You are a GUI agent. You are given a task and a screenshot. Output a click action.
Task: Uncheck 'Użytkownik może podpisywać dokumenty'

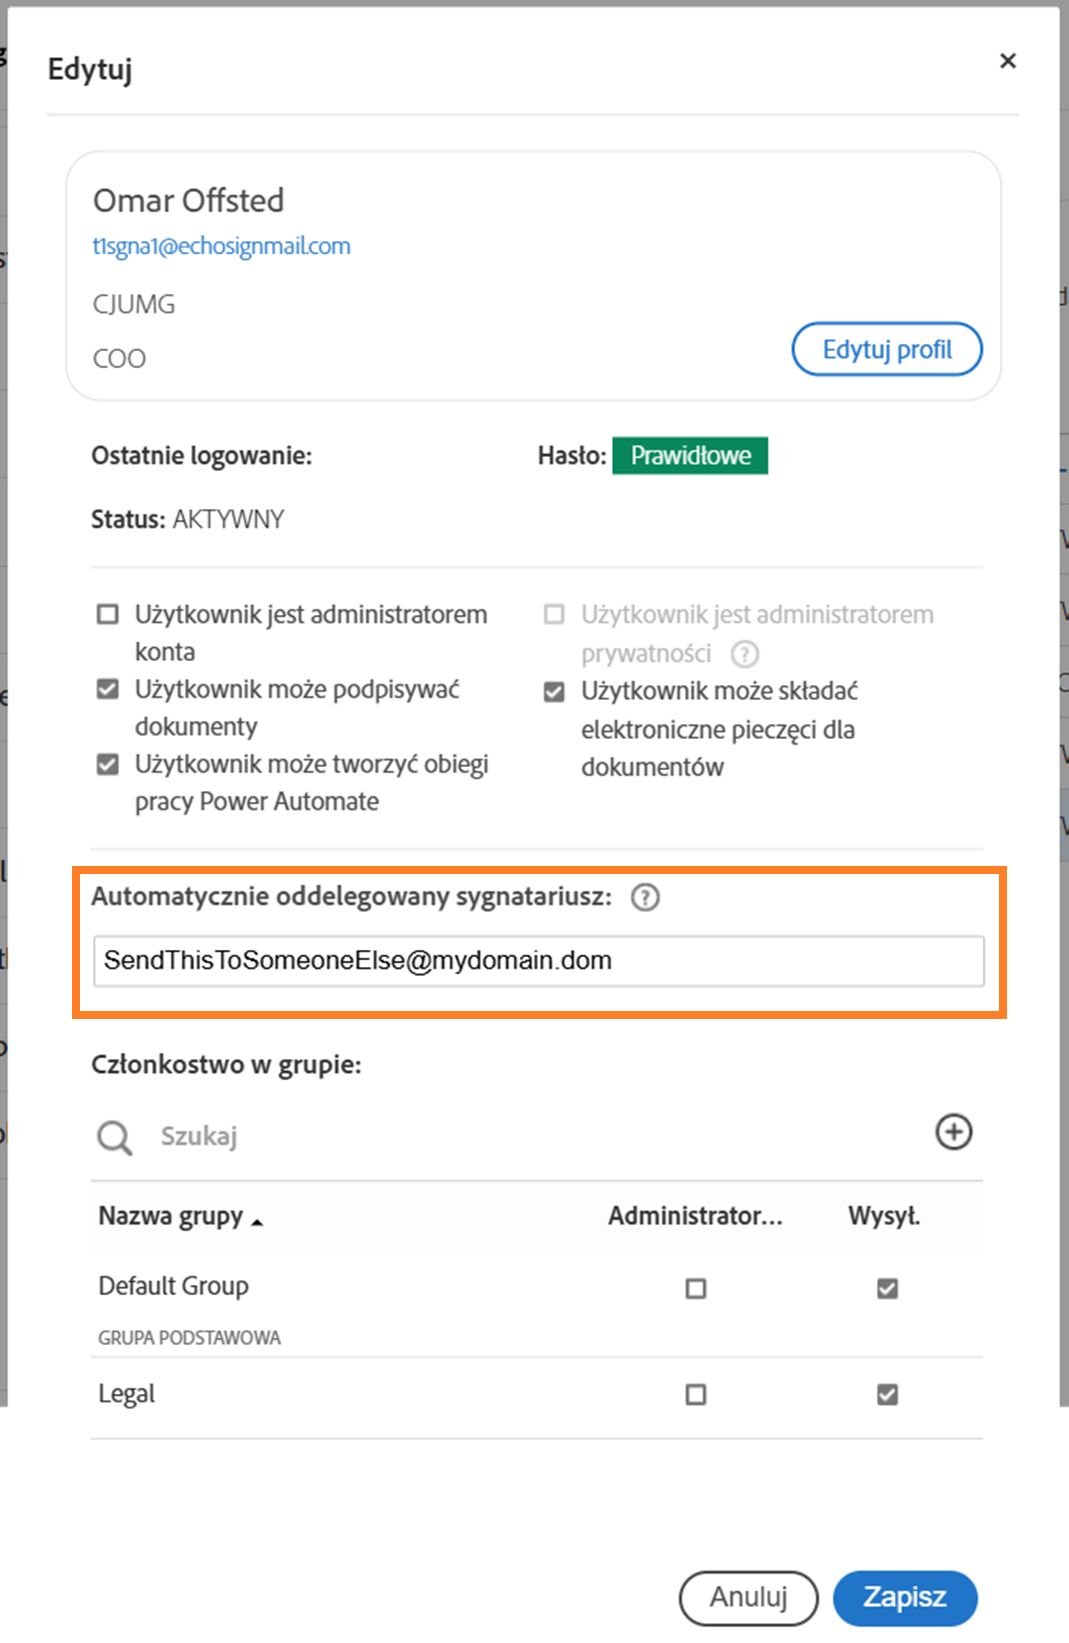point(108,689)
